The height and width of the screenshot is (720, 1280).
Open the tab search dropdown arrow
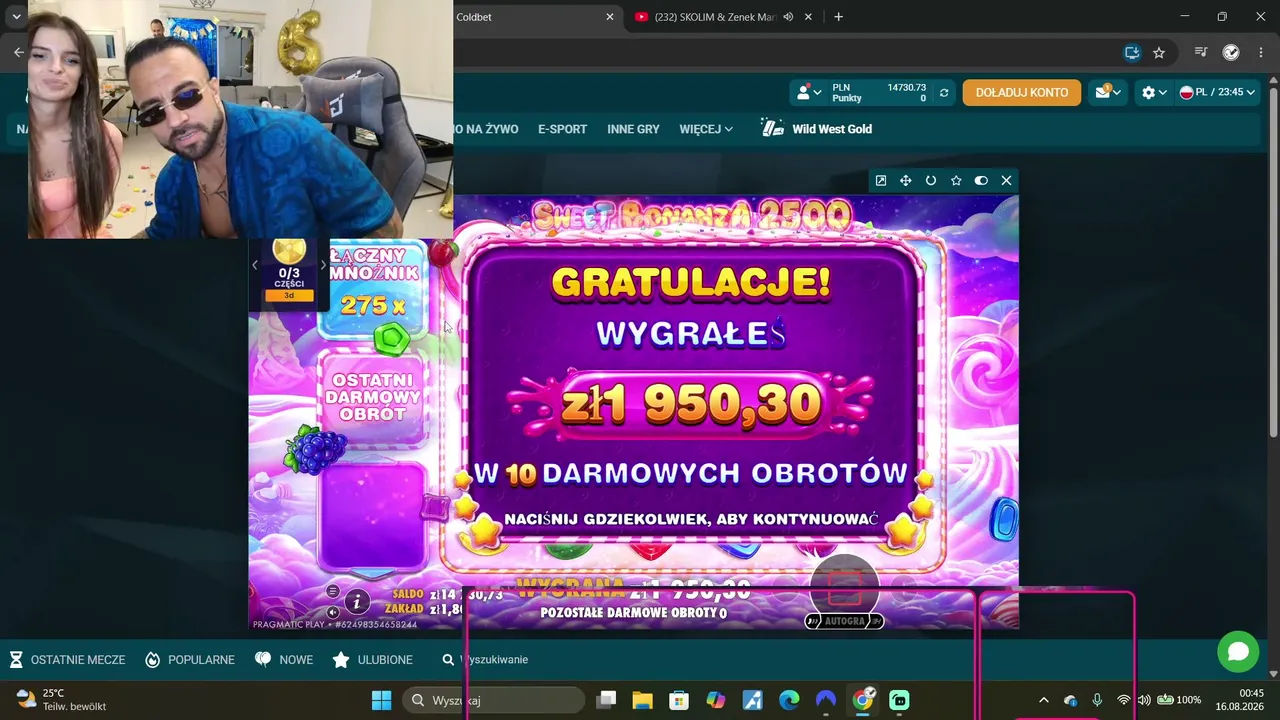tap(16, 17)
